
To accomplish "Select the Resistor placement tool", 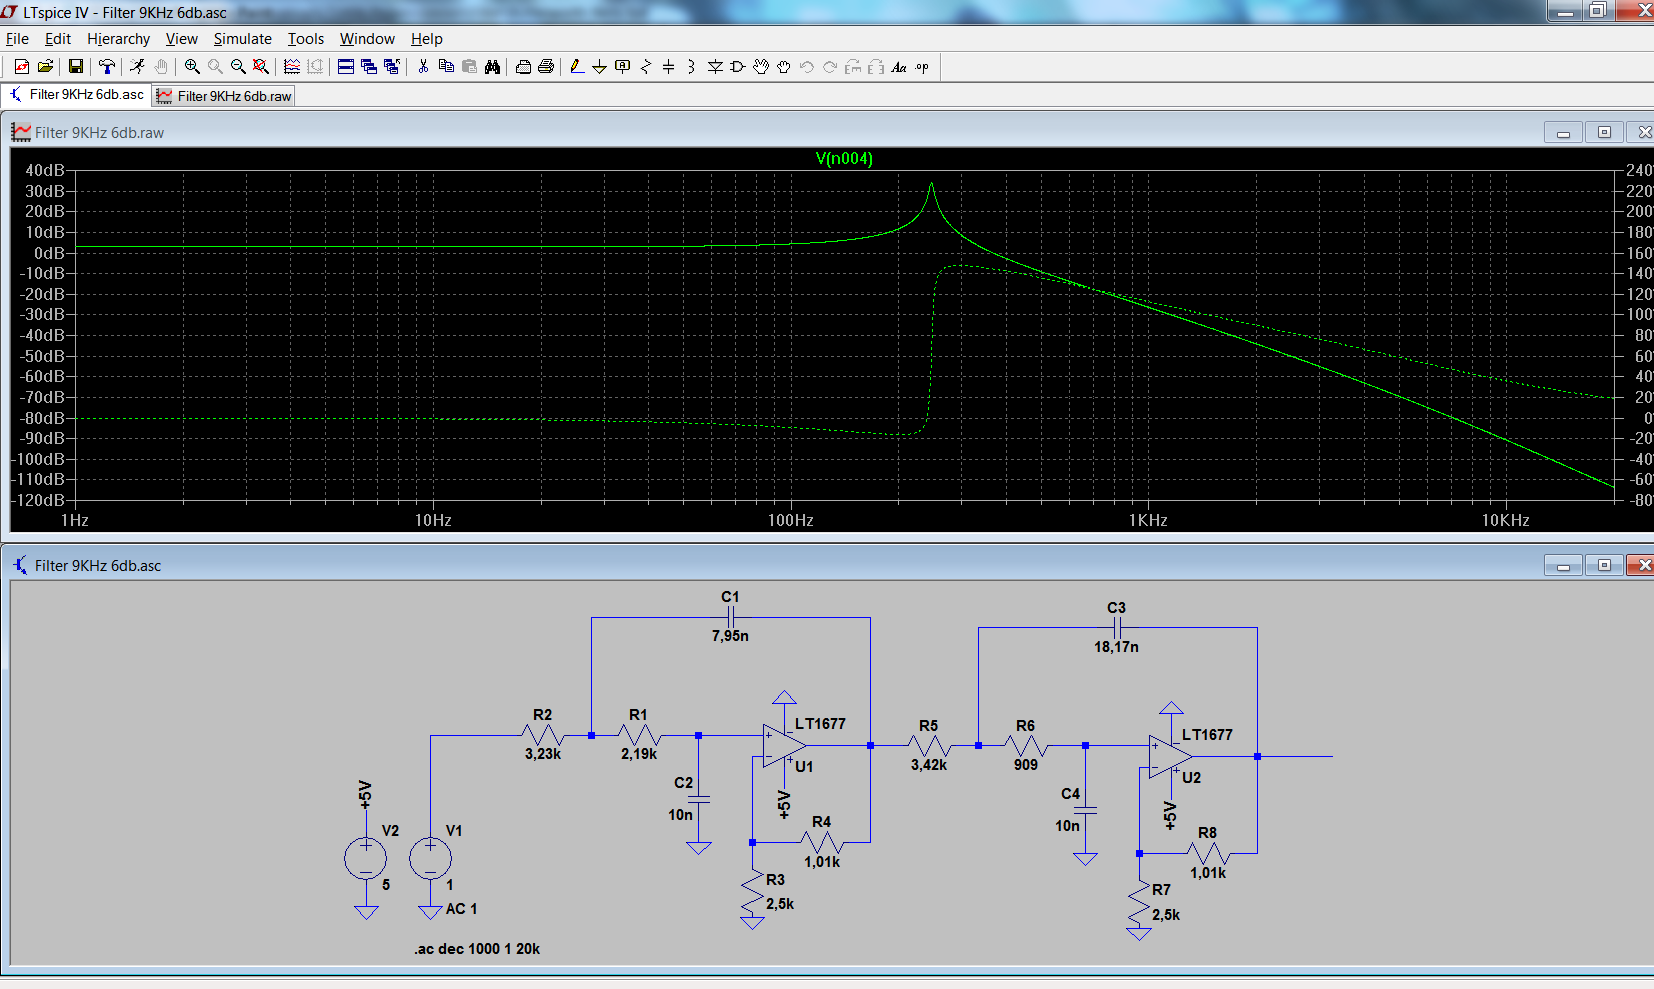I will tap(646, 67).
